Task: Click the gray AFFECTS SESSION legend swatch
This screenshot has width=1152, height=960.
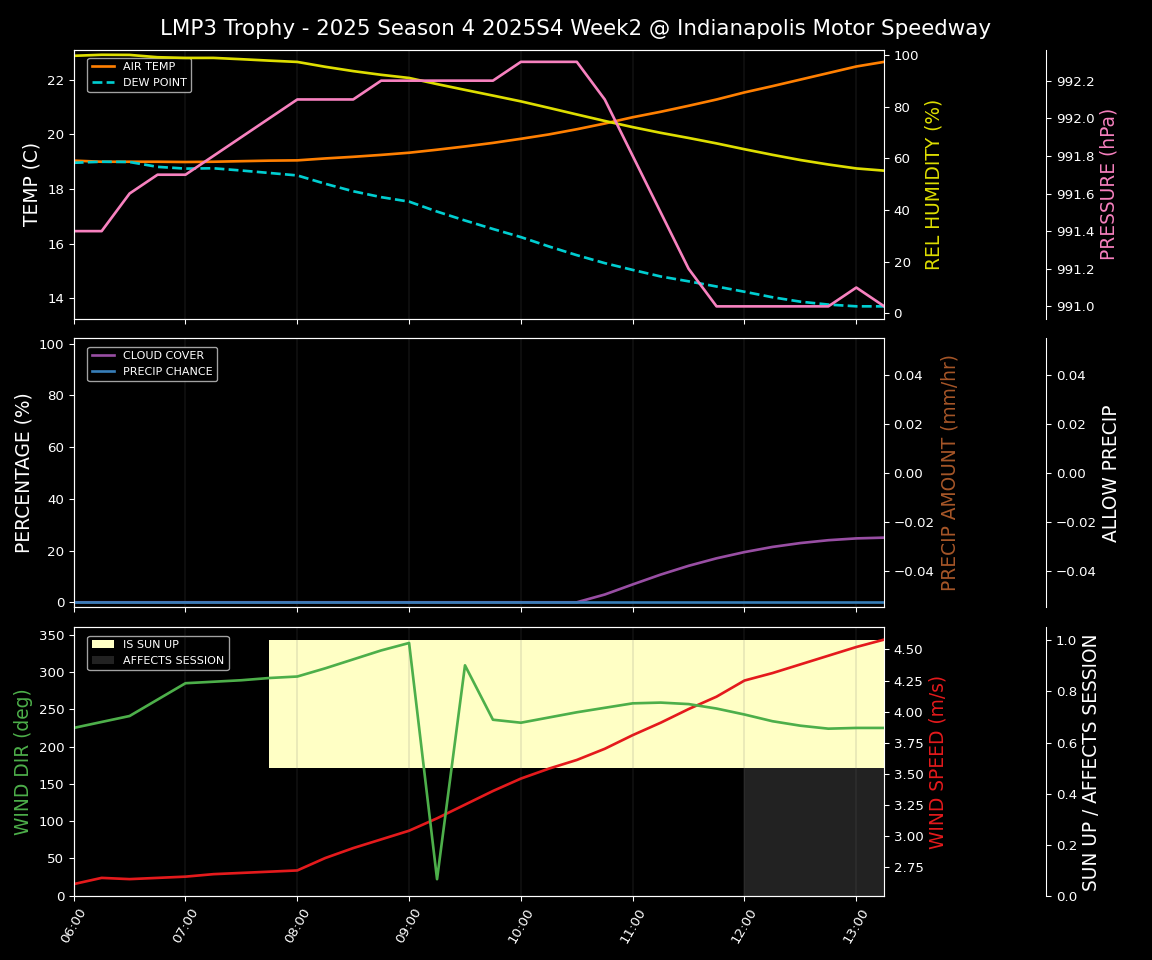Action: tap(103, 661)
